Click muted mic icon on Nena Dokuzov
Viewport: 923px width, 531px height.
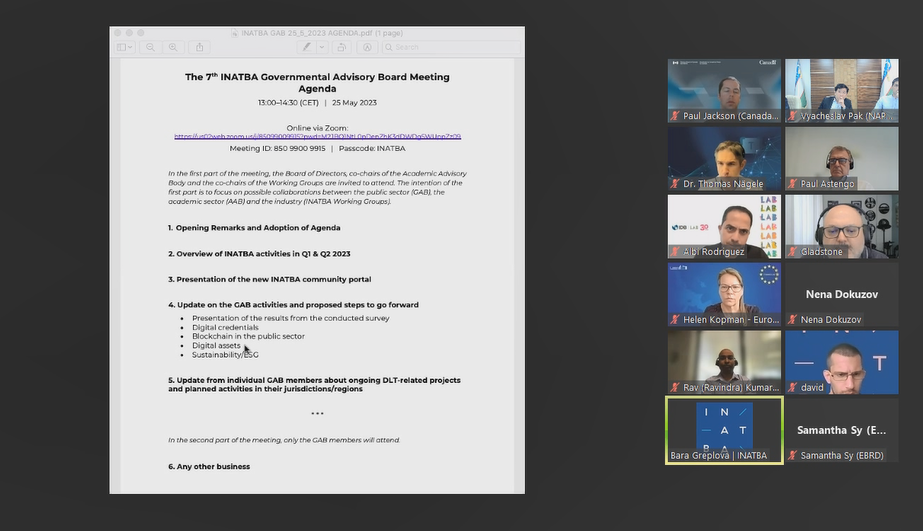[793, 320]
